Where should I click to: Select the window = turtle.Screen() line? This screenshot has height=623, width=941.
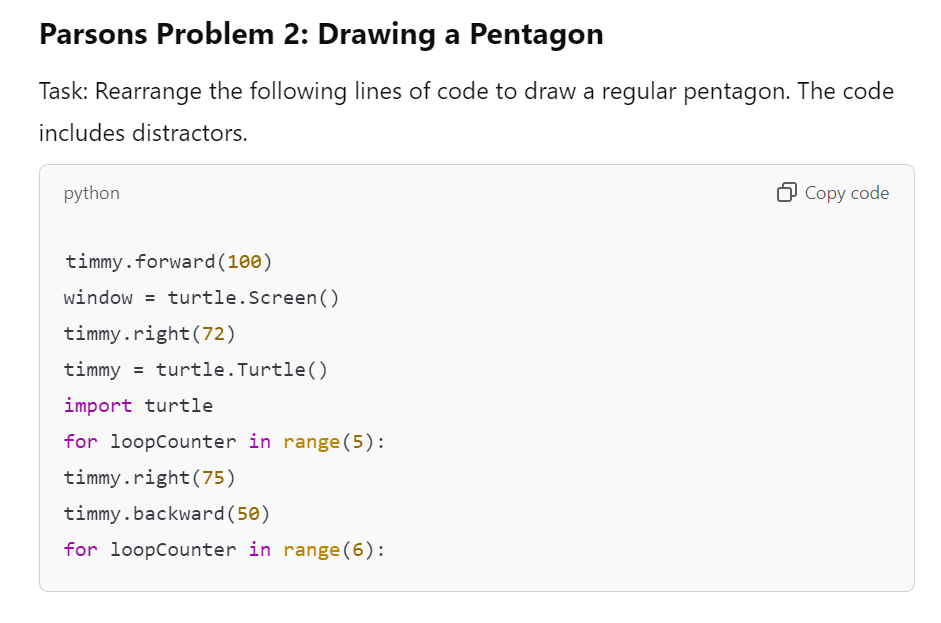pos(200,297)
